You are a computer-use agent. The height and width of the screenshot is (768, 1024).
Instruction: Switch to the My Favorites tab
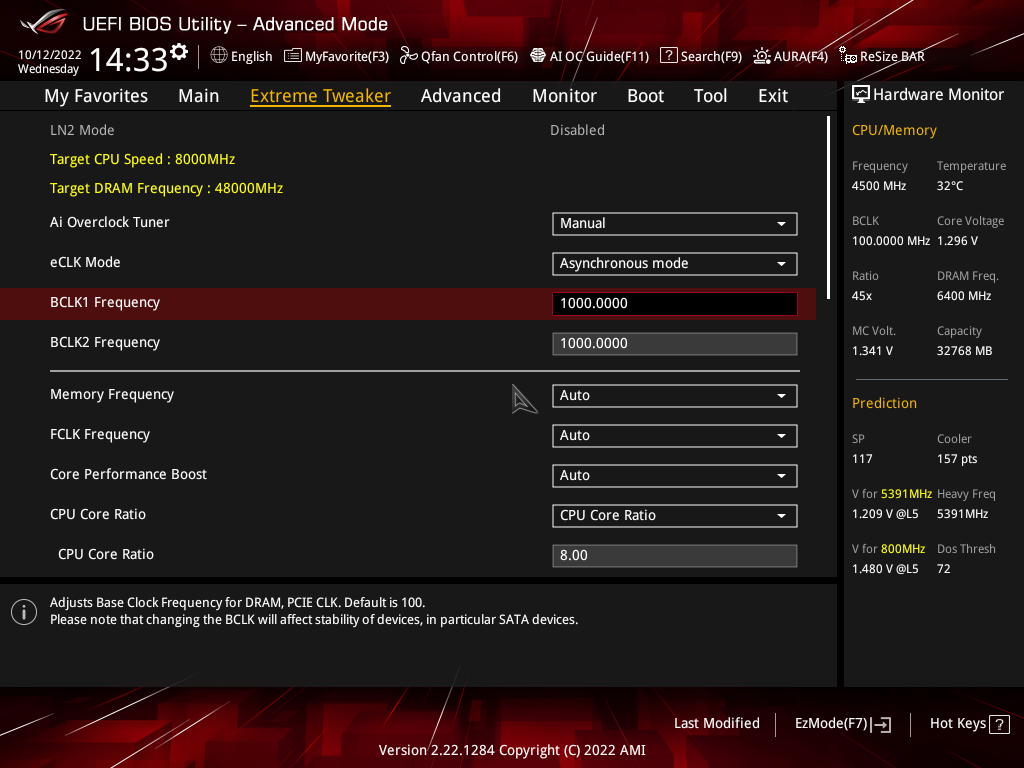point(96,96)
